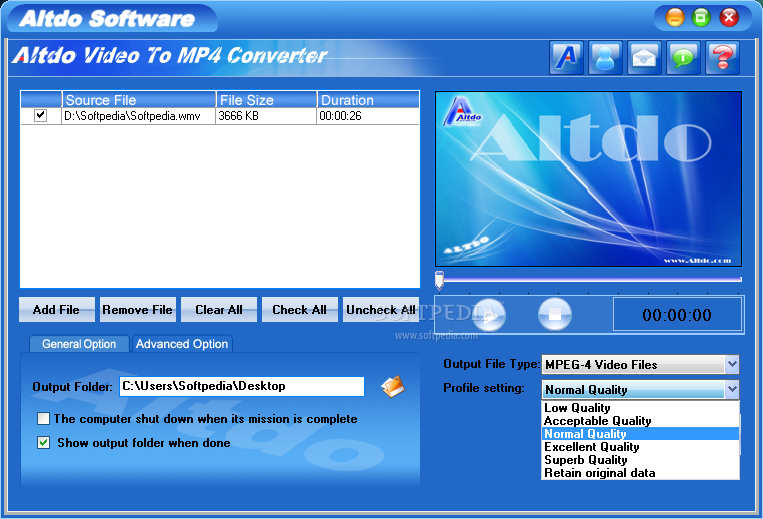Screen dimensions: 763x519
Task: Open the Altdo homepage 'A' icon
Action: 566,58
